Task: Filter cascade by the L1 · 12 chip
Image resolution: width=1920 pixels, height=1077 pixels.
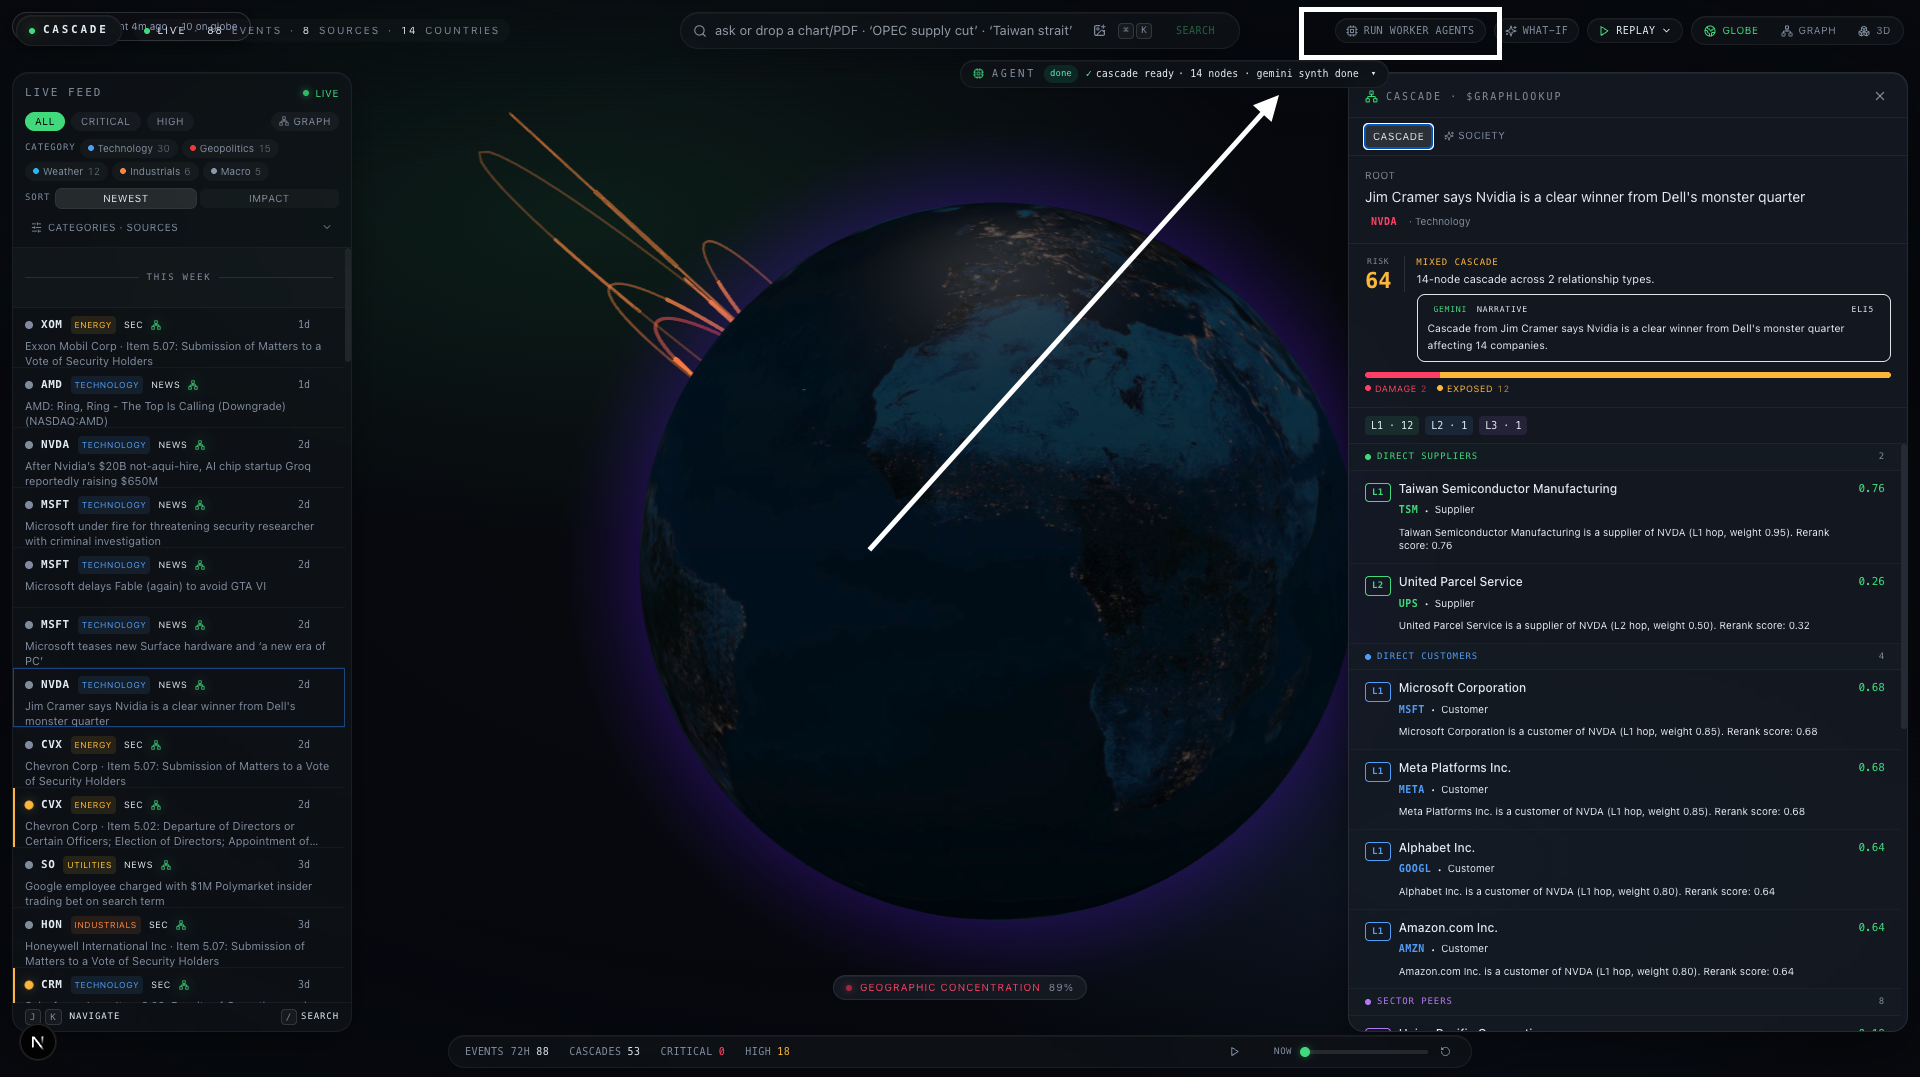Action: tap(1392, 426)
